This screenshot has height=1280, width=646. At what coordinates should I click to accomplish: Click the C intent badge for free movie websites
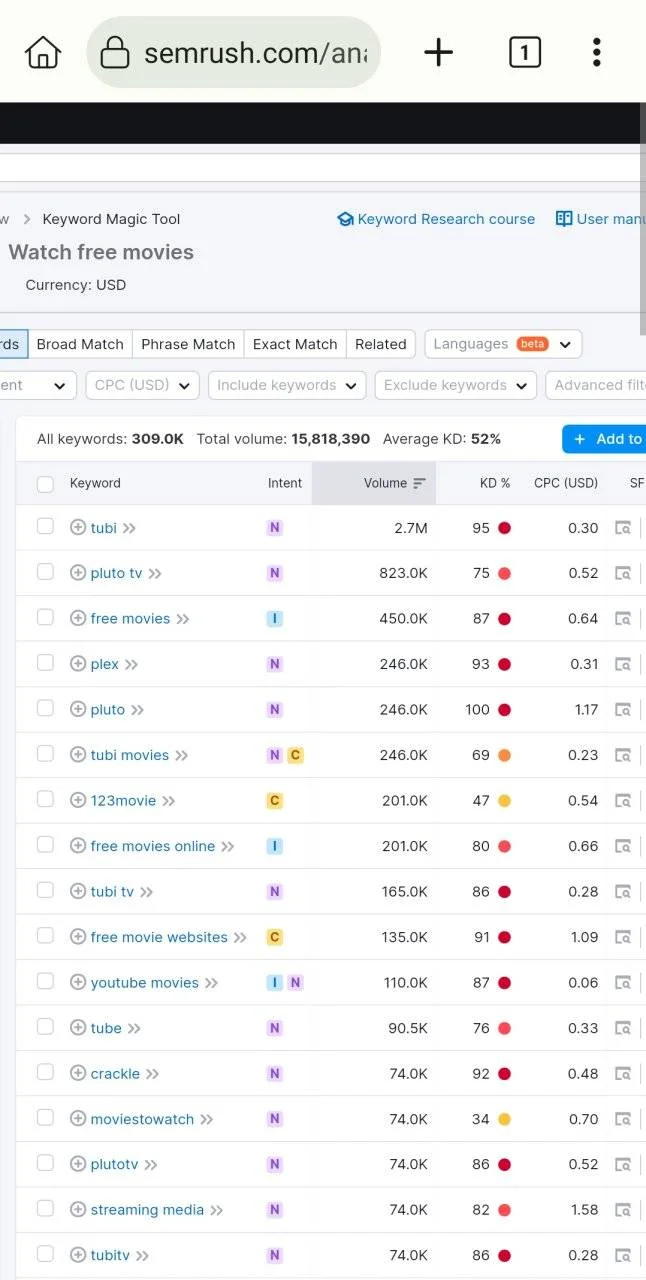275,937
